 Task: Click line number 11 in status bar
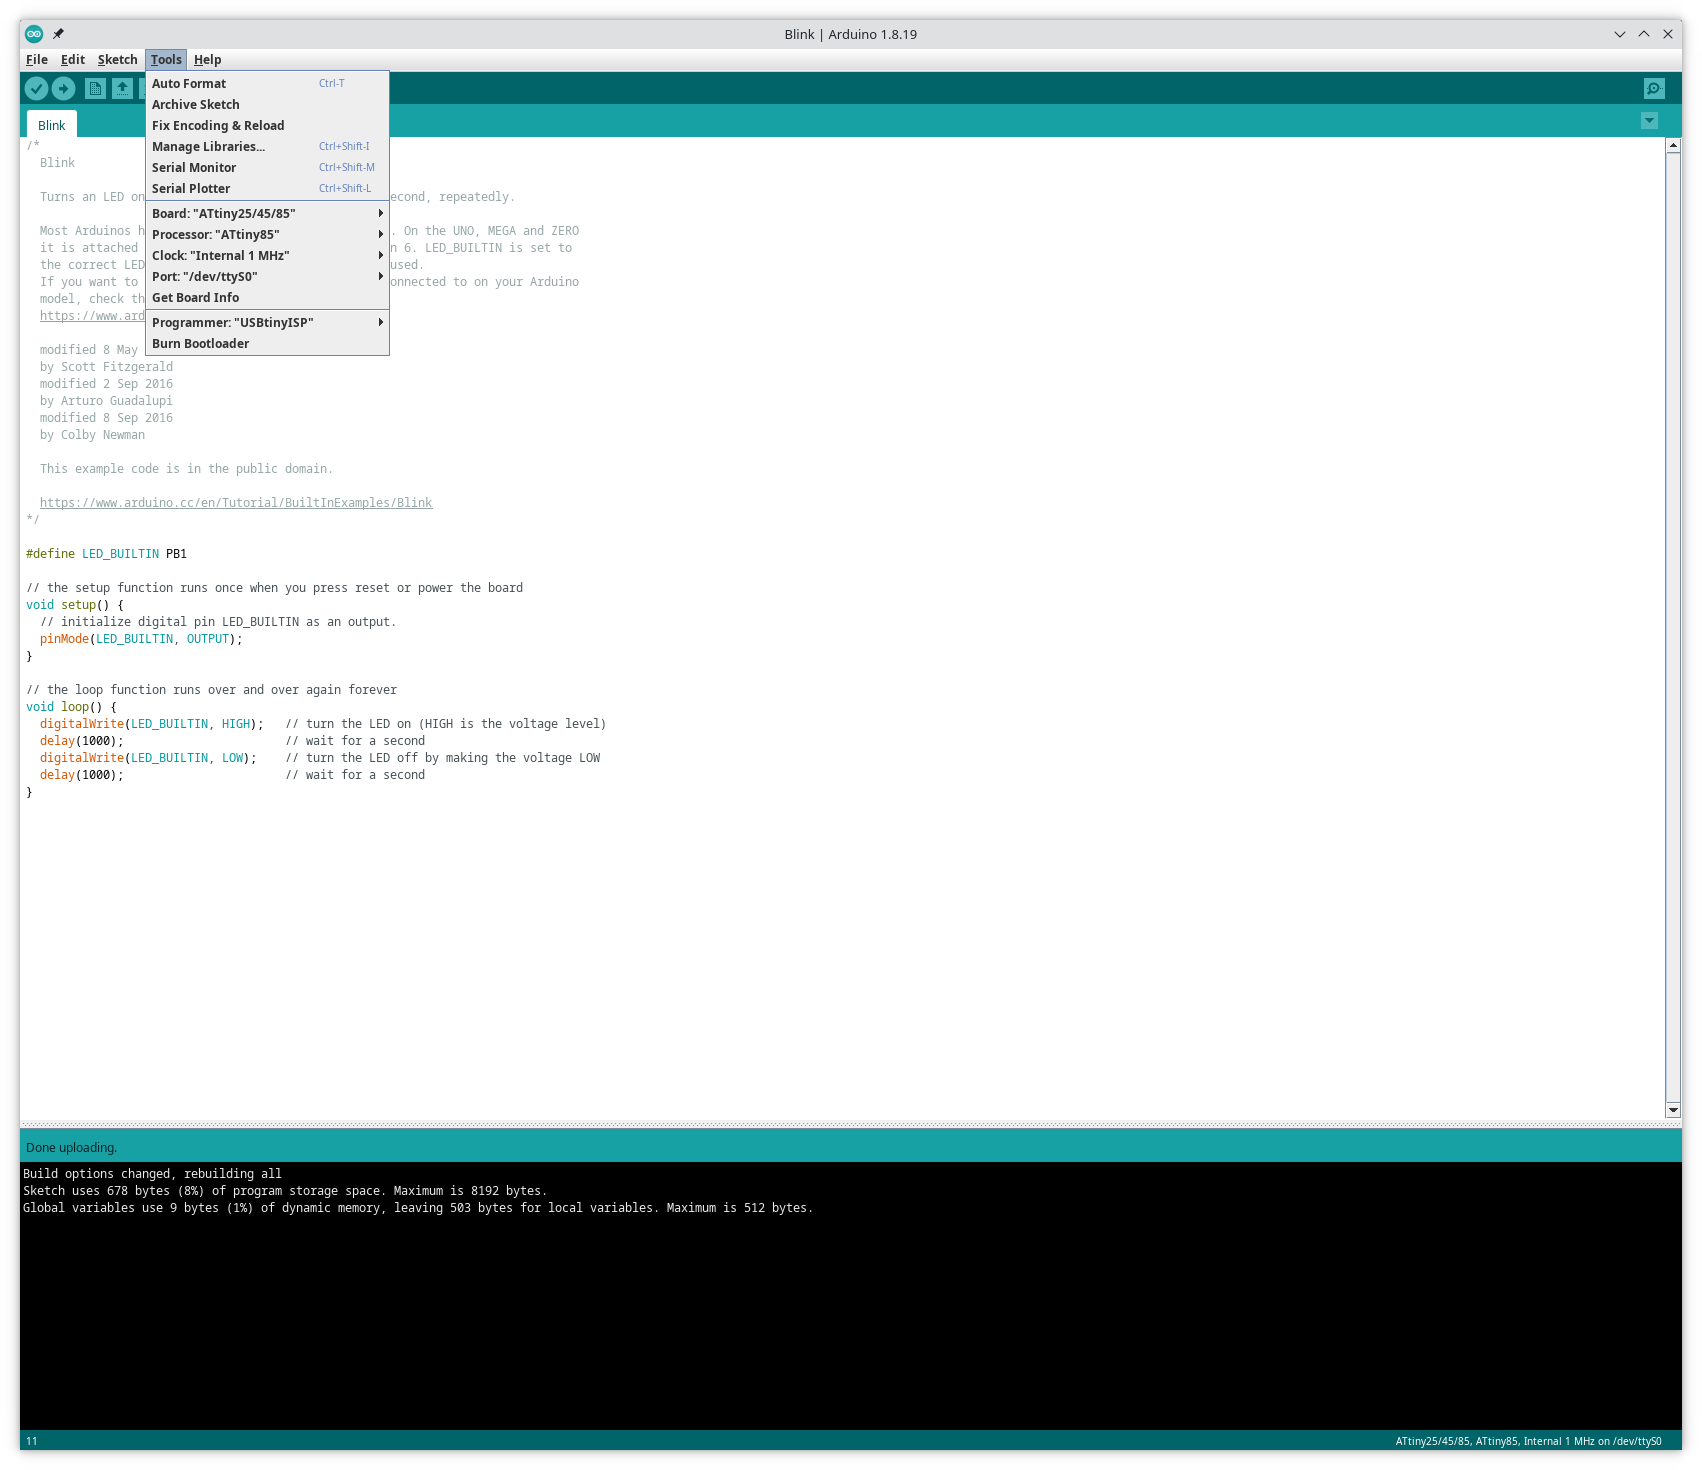click(x=32, y=1441)
